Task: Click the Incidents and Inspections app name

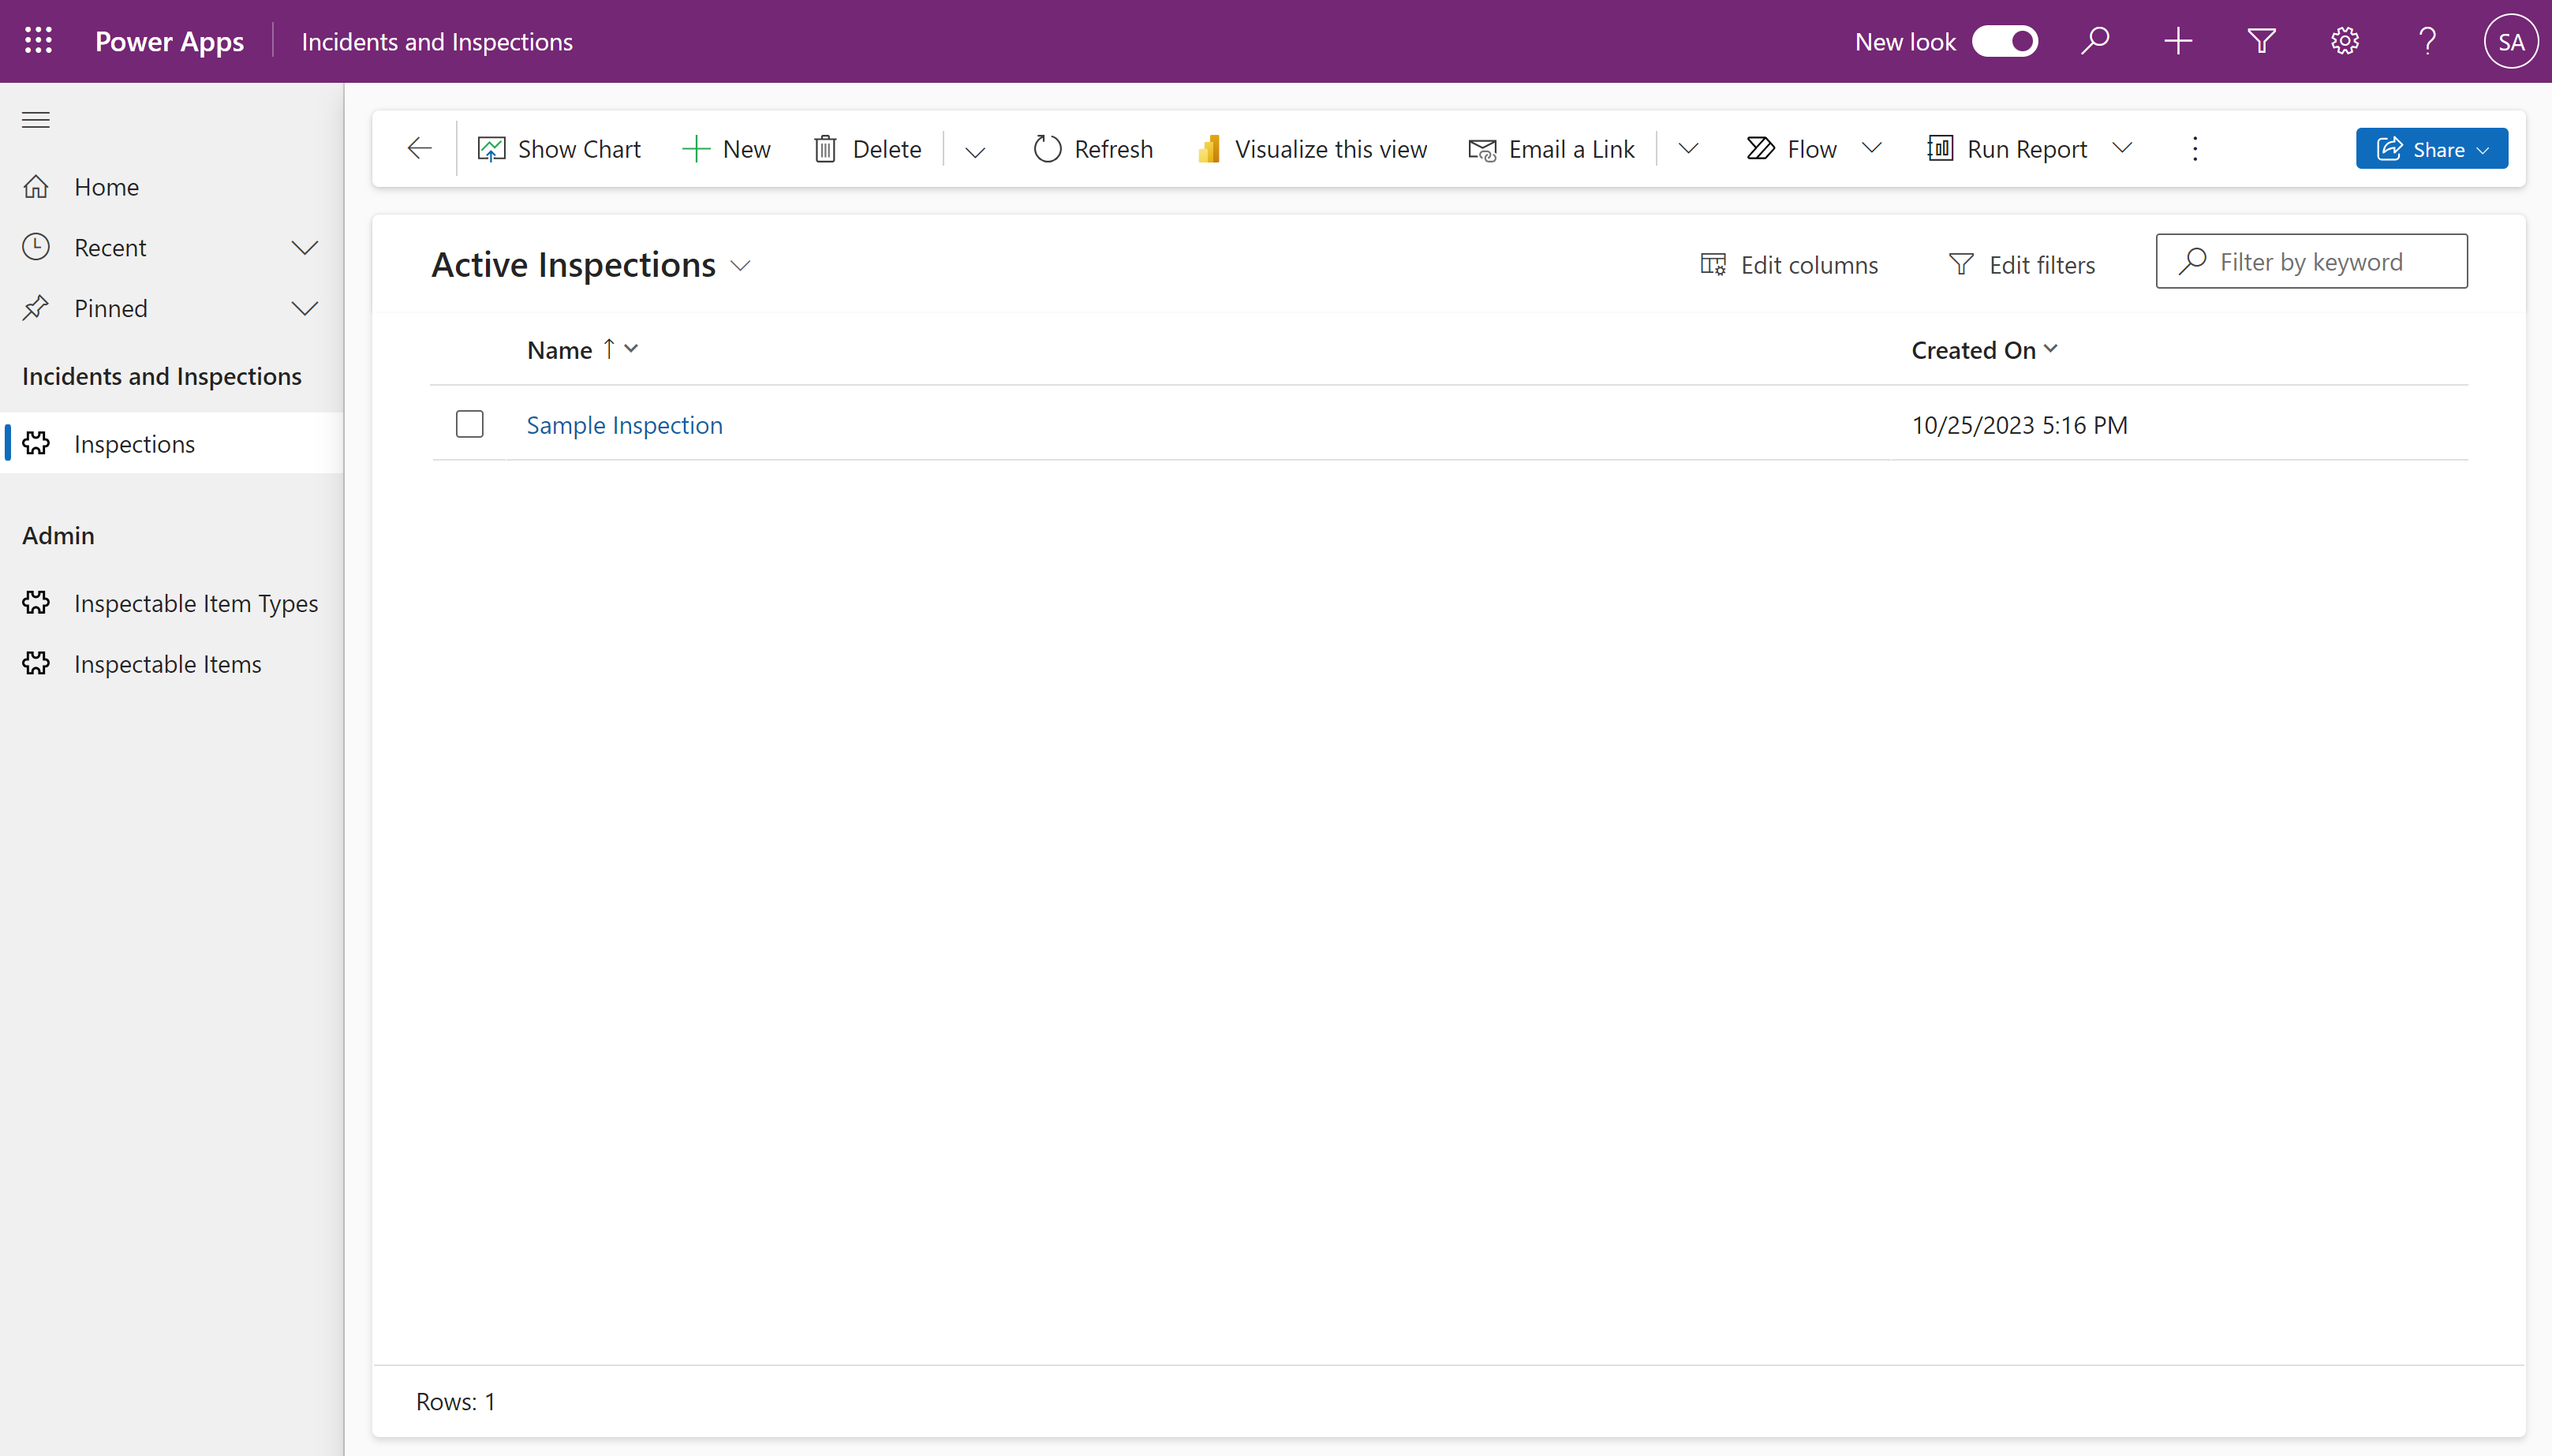Action: (437, 41)
